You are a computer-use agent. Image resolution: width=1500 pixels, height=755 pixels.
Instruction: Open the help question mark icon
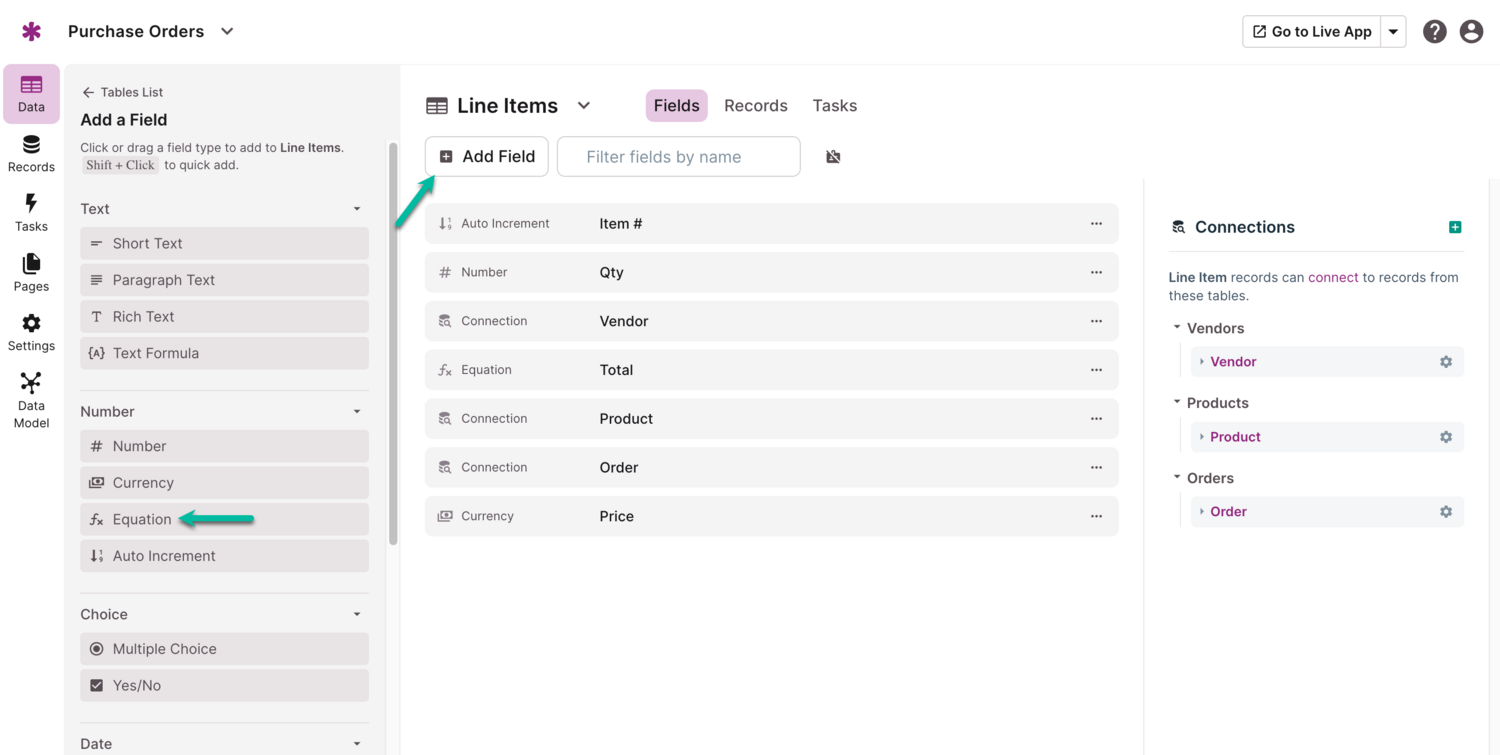click(x=1434, y=31)
